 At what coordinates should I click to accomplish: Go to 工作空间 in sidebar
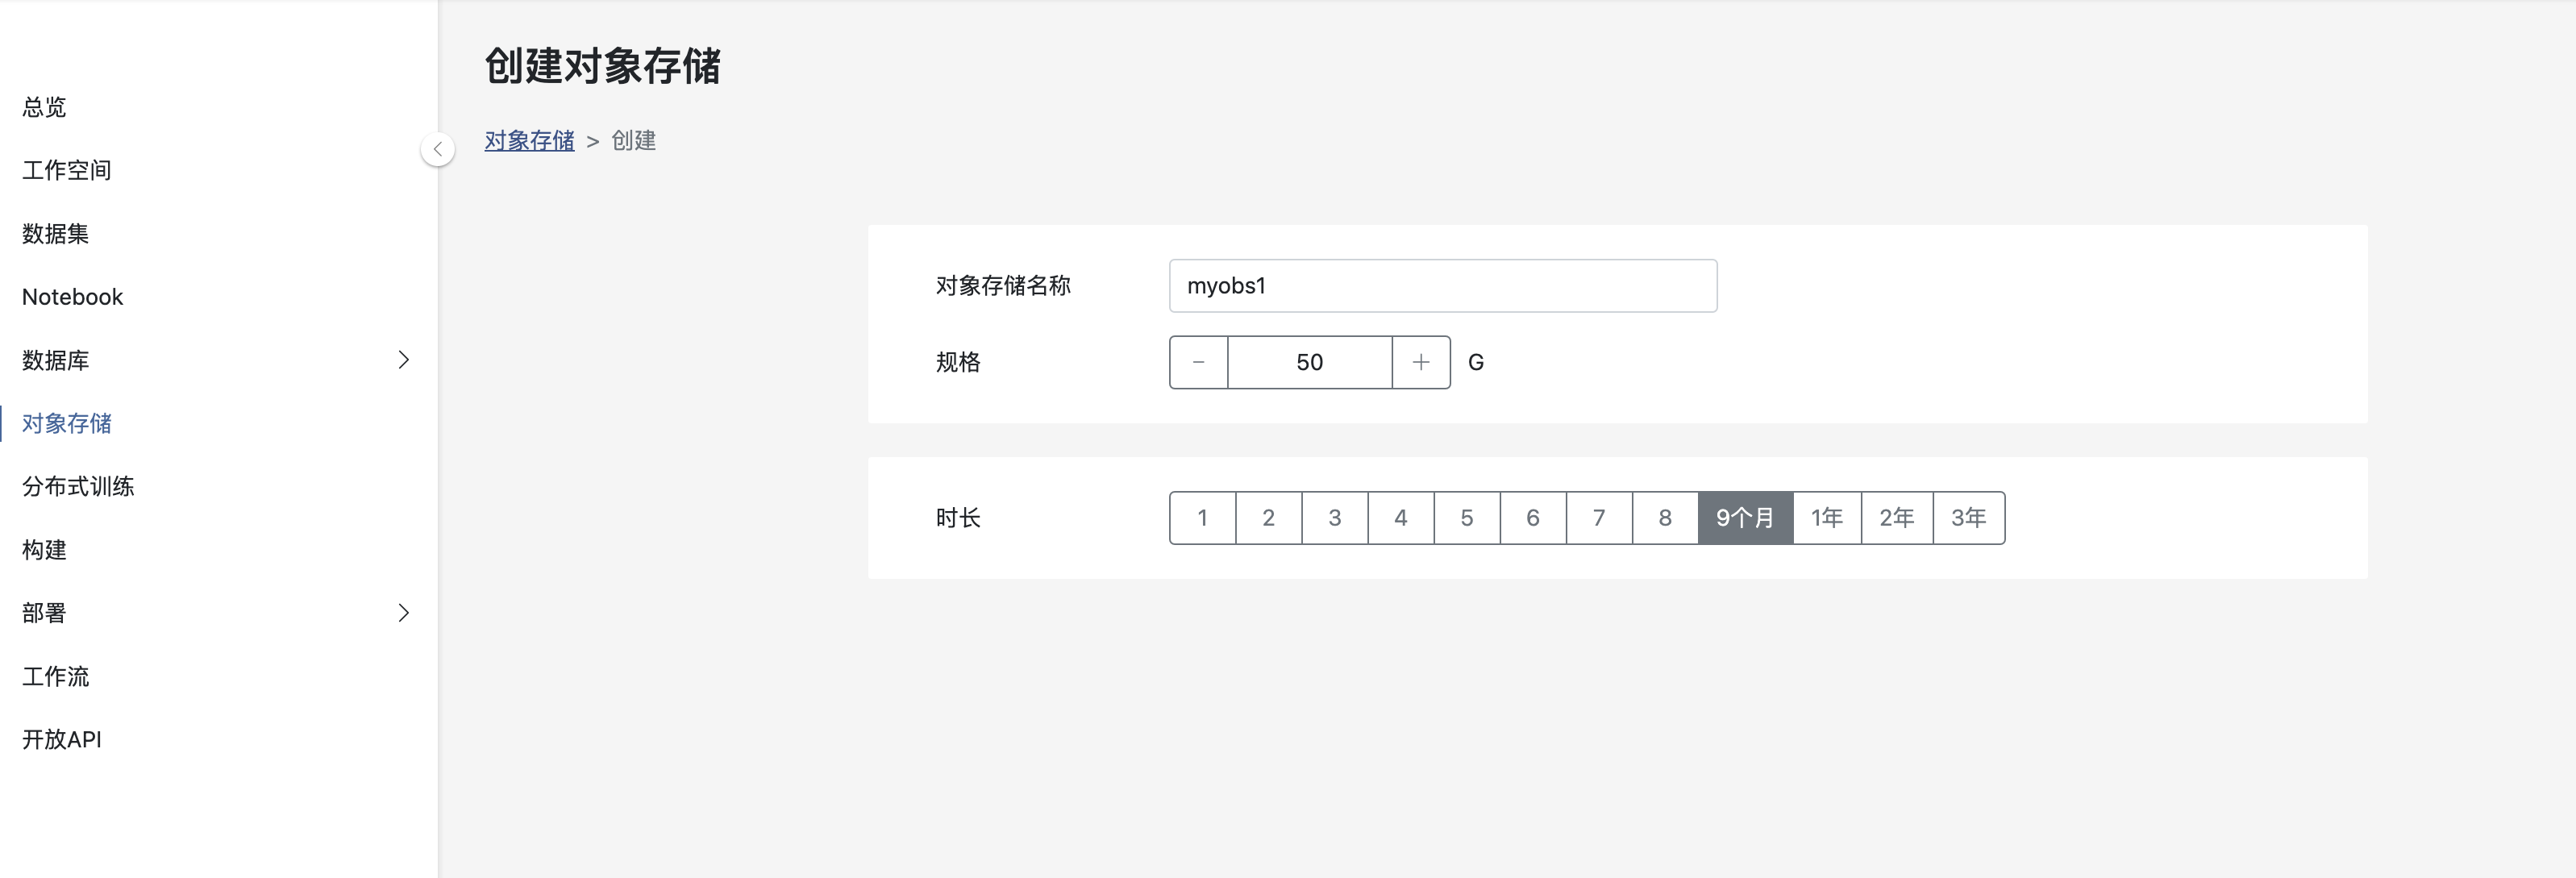click(x=66, y=170)
